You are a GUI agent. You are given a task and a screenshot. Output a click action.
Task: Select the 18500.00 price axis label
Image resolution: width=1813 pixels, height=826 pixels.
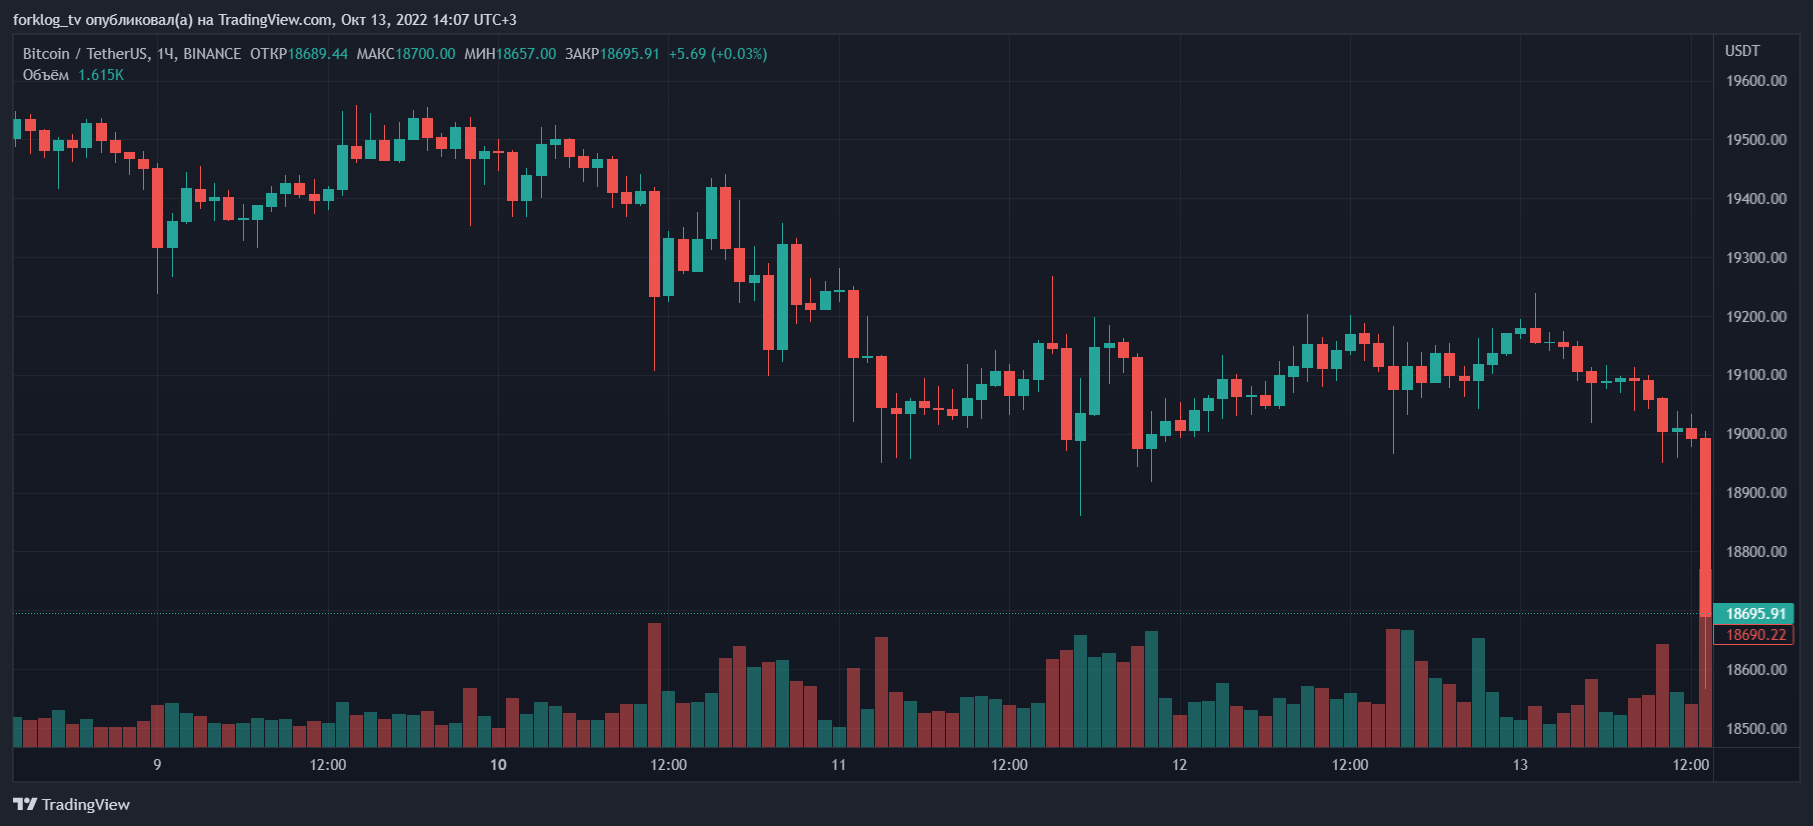tap(1756, 729)
